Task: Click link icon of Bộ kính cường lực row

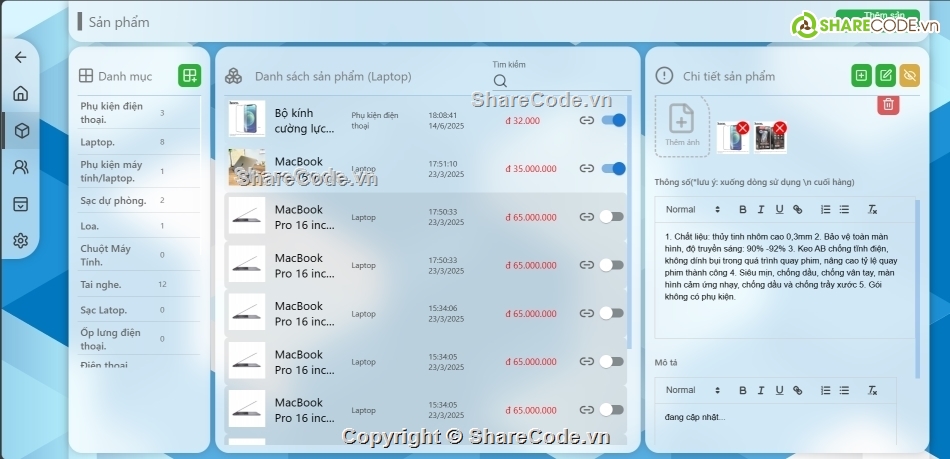Action: [x=586, y=121]
